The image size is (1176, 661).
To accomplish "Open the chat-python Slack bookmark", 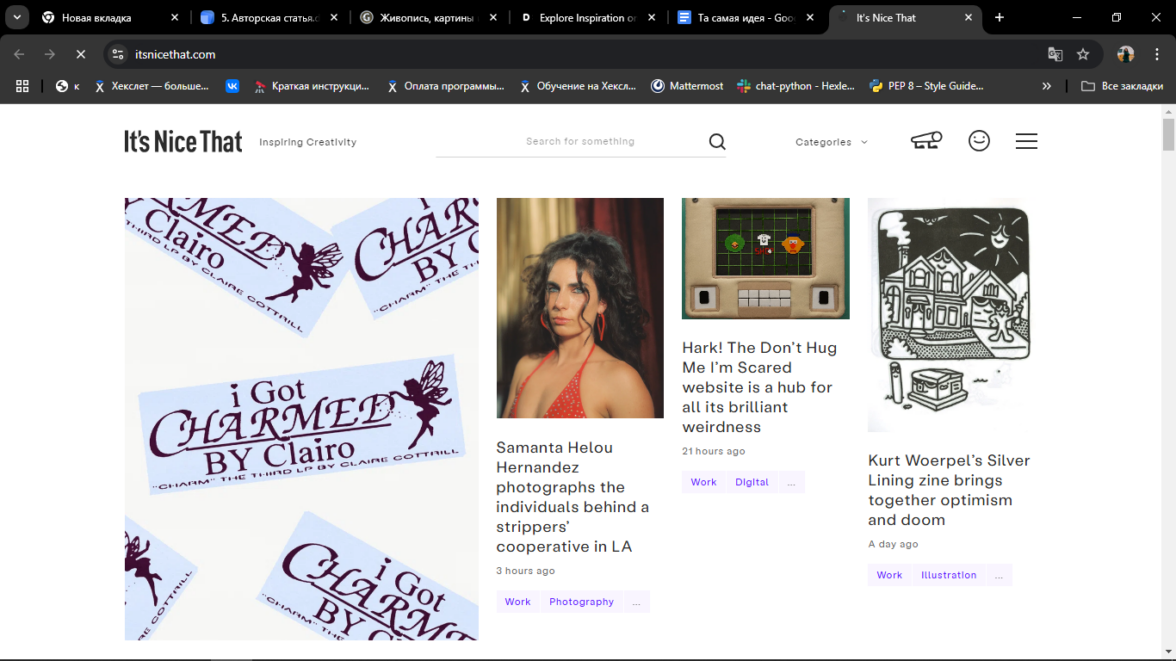I will click(796, 86).
